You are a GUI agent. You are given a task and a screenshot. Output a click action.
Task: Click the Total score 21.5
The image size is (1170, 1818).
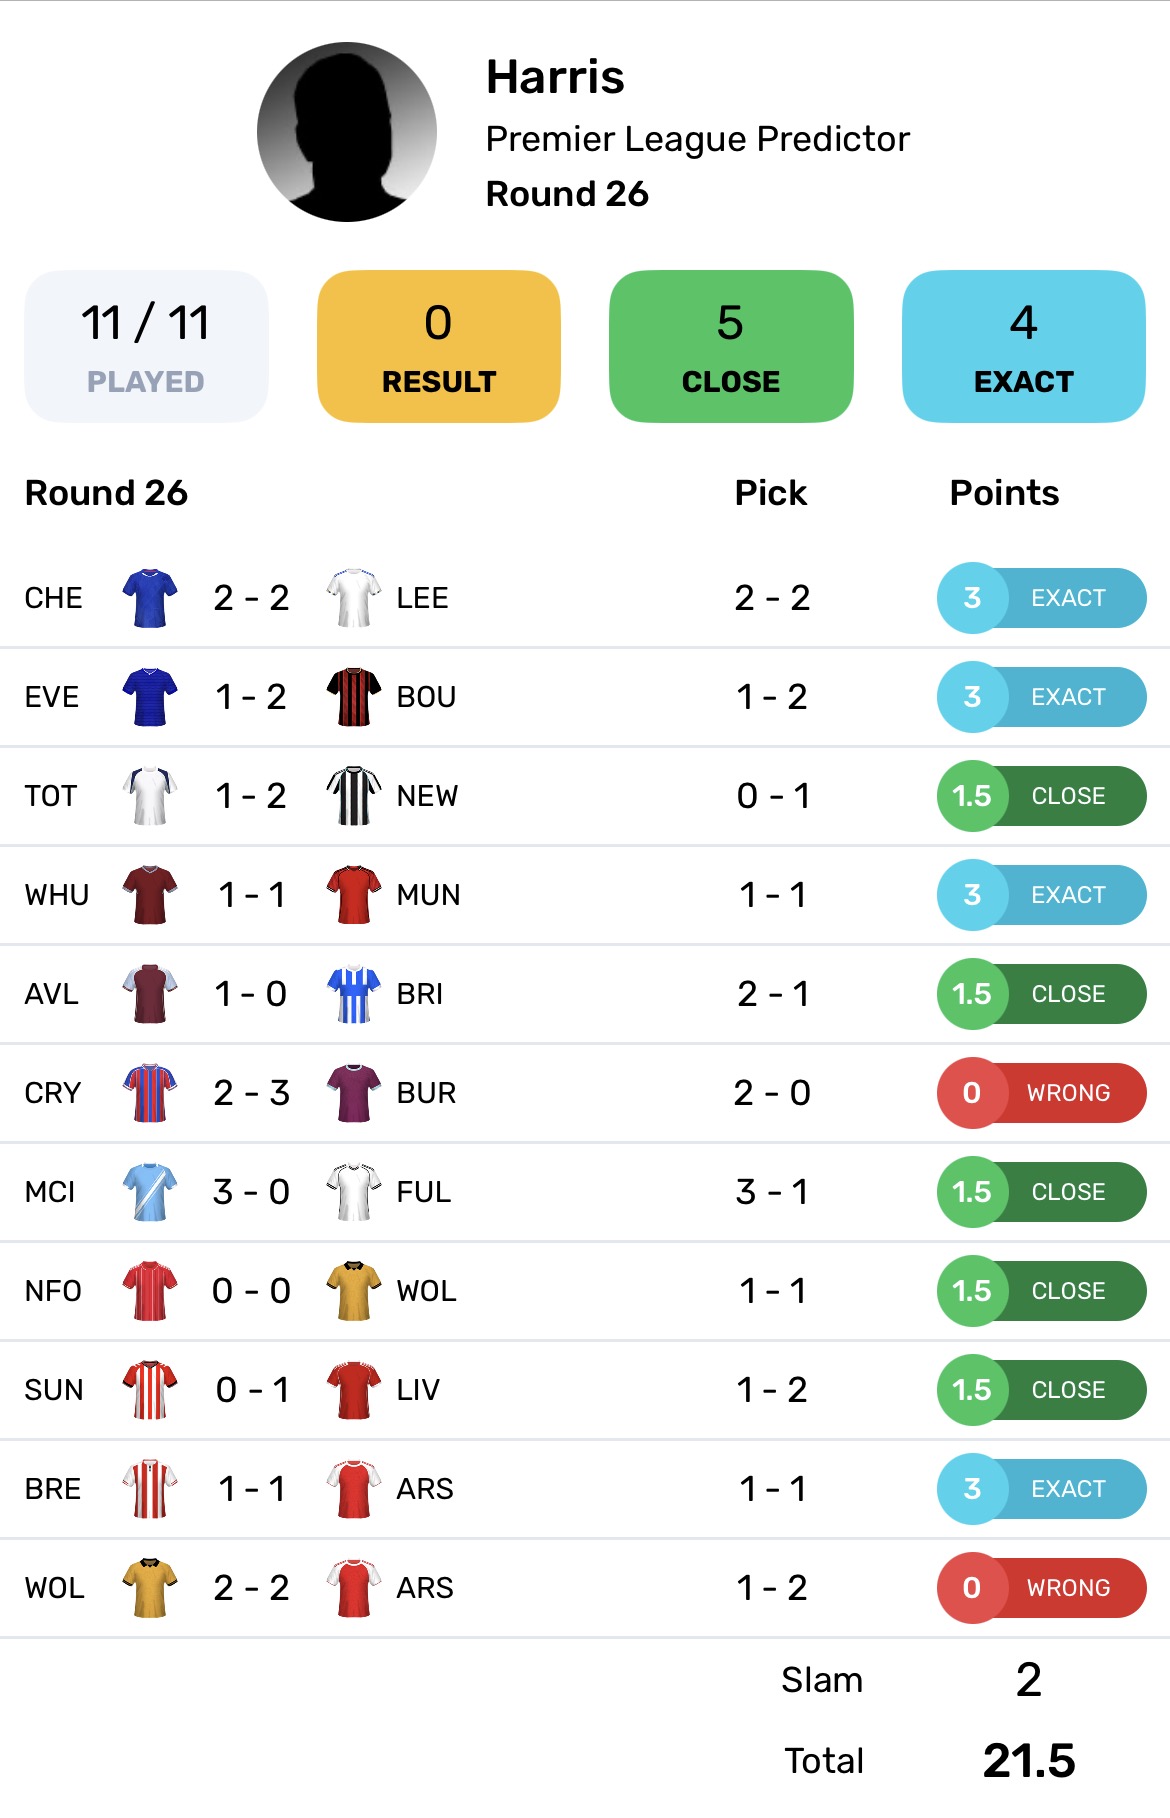1028,1761
